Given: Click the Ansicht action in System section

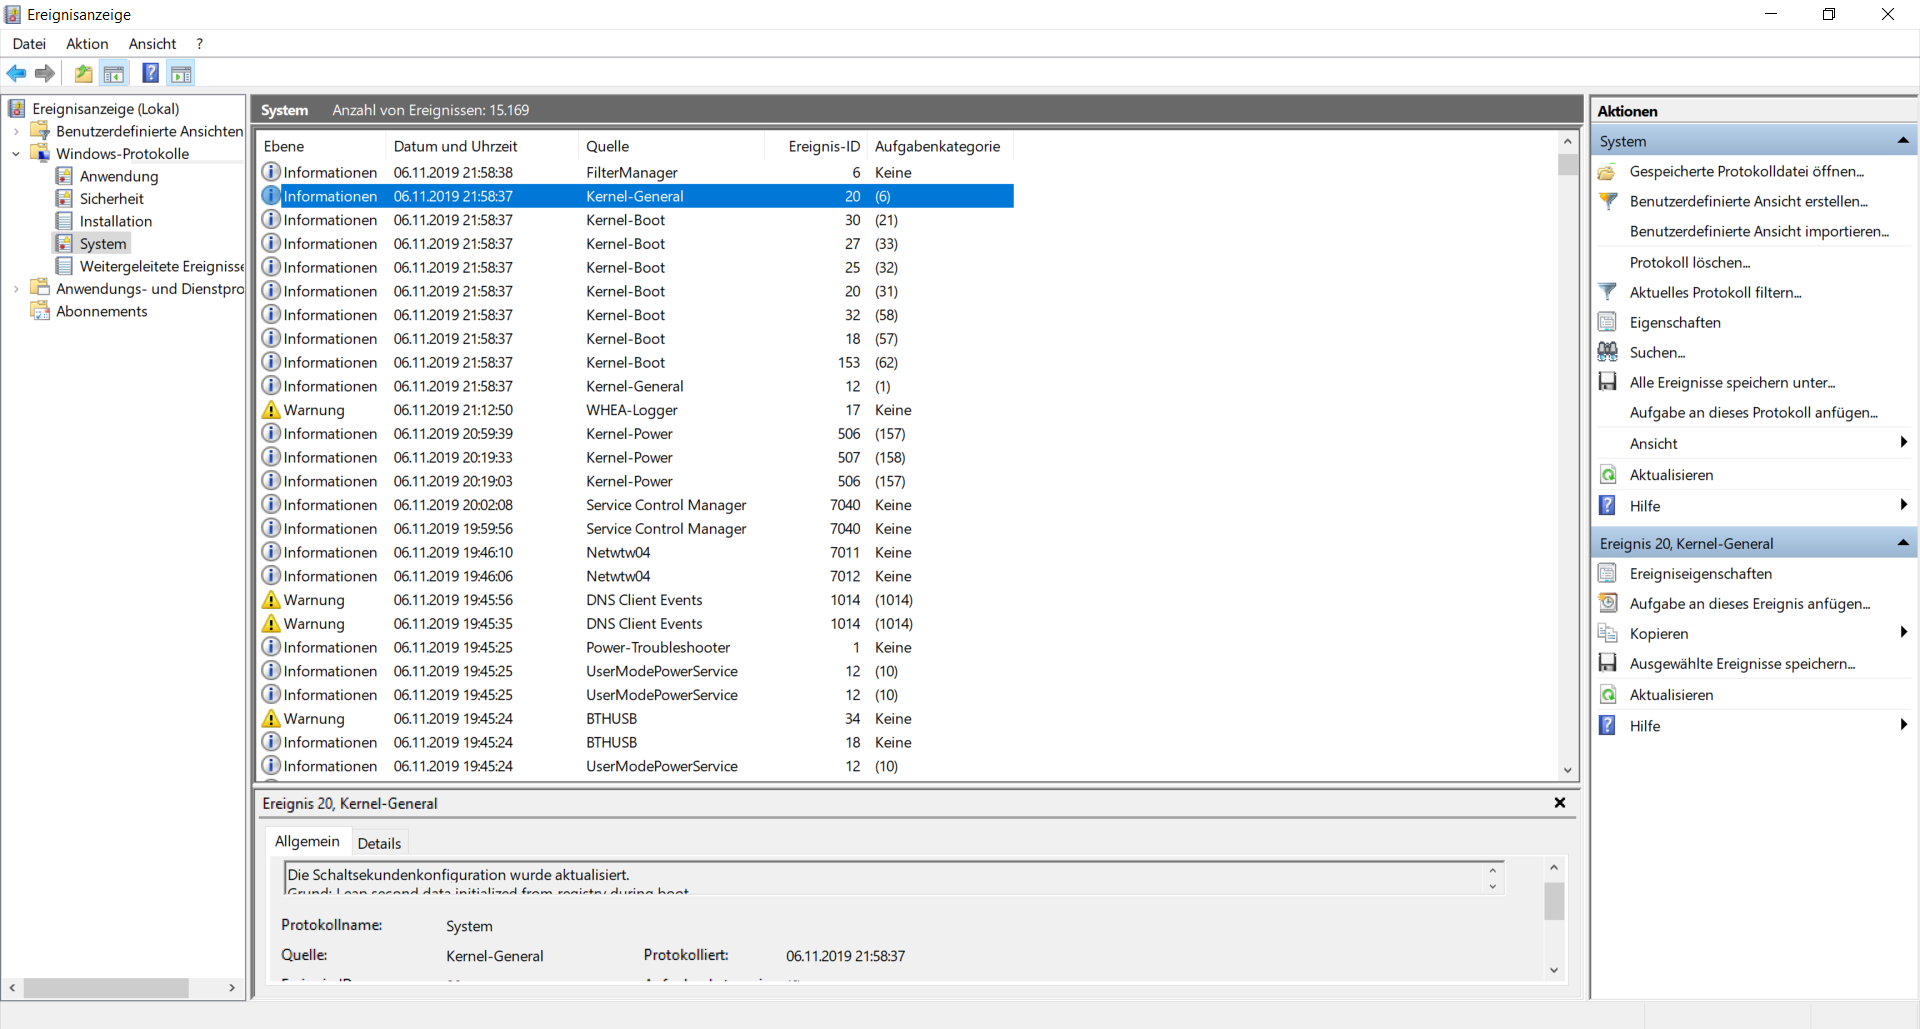Looking at the screenshot, I should (x=1653, y=443).
